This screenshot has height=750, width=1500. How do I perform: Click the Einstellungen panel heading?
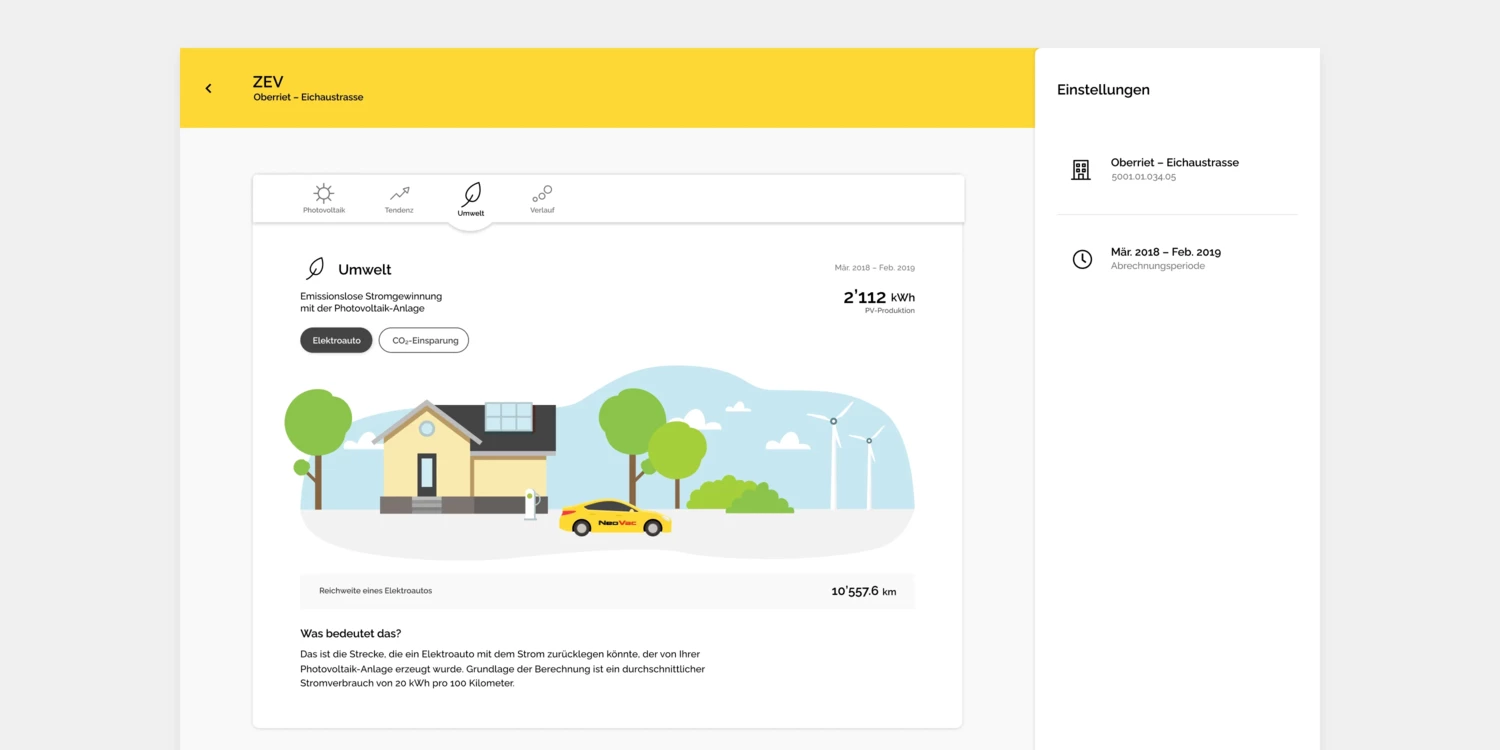click(1103, 90)
